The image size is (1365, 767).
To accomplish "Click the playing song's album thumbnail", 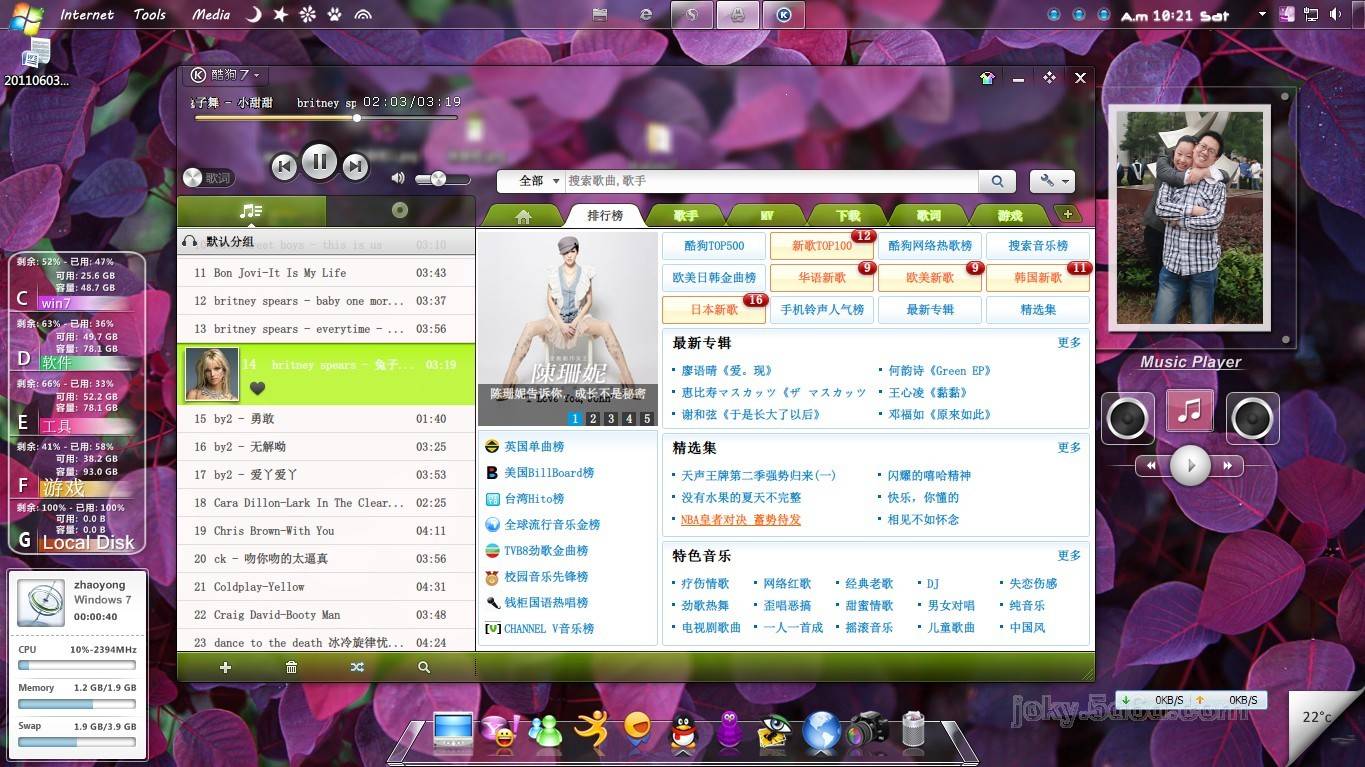I will coord(212,374).
